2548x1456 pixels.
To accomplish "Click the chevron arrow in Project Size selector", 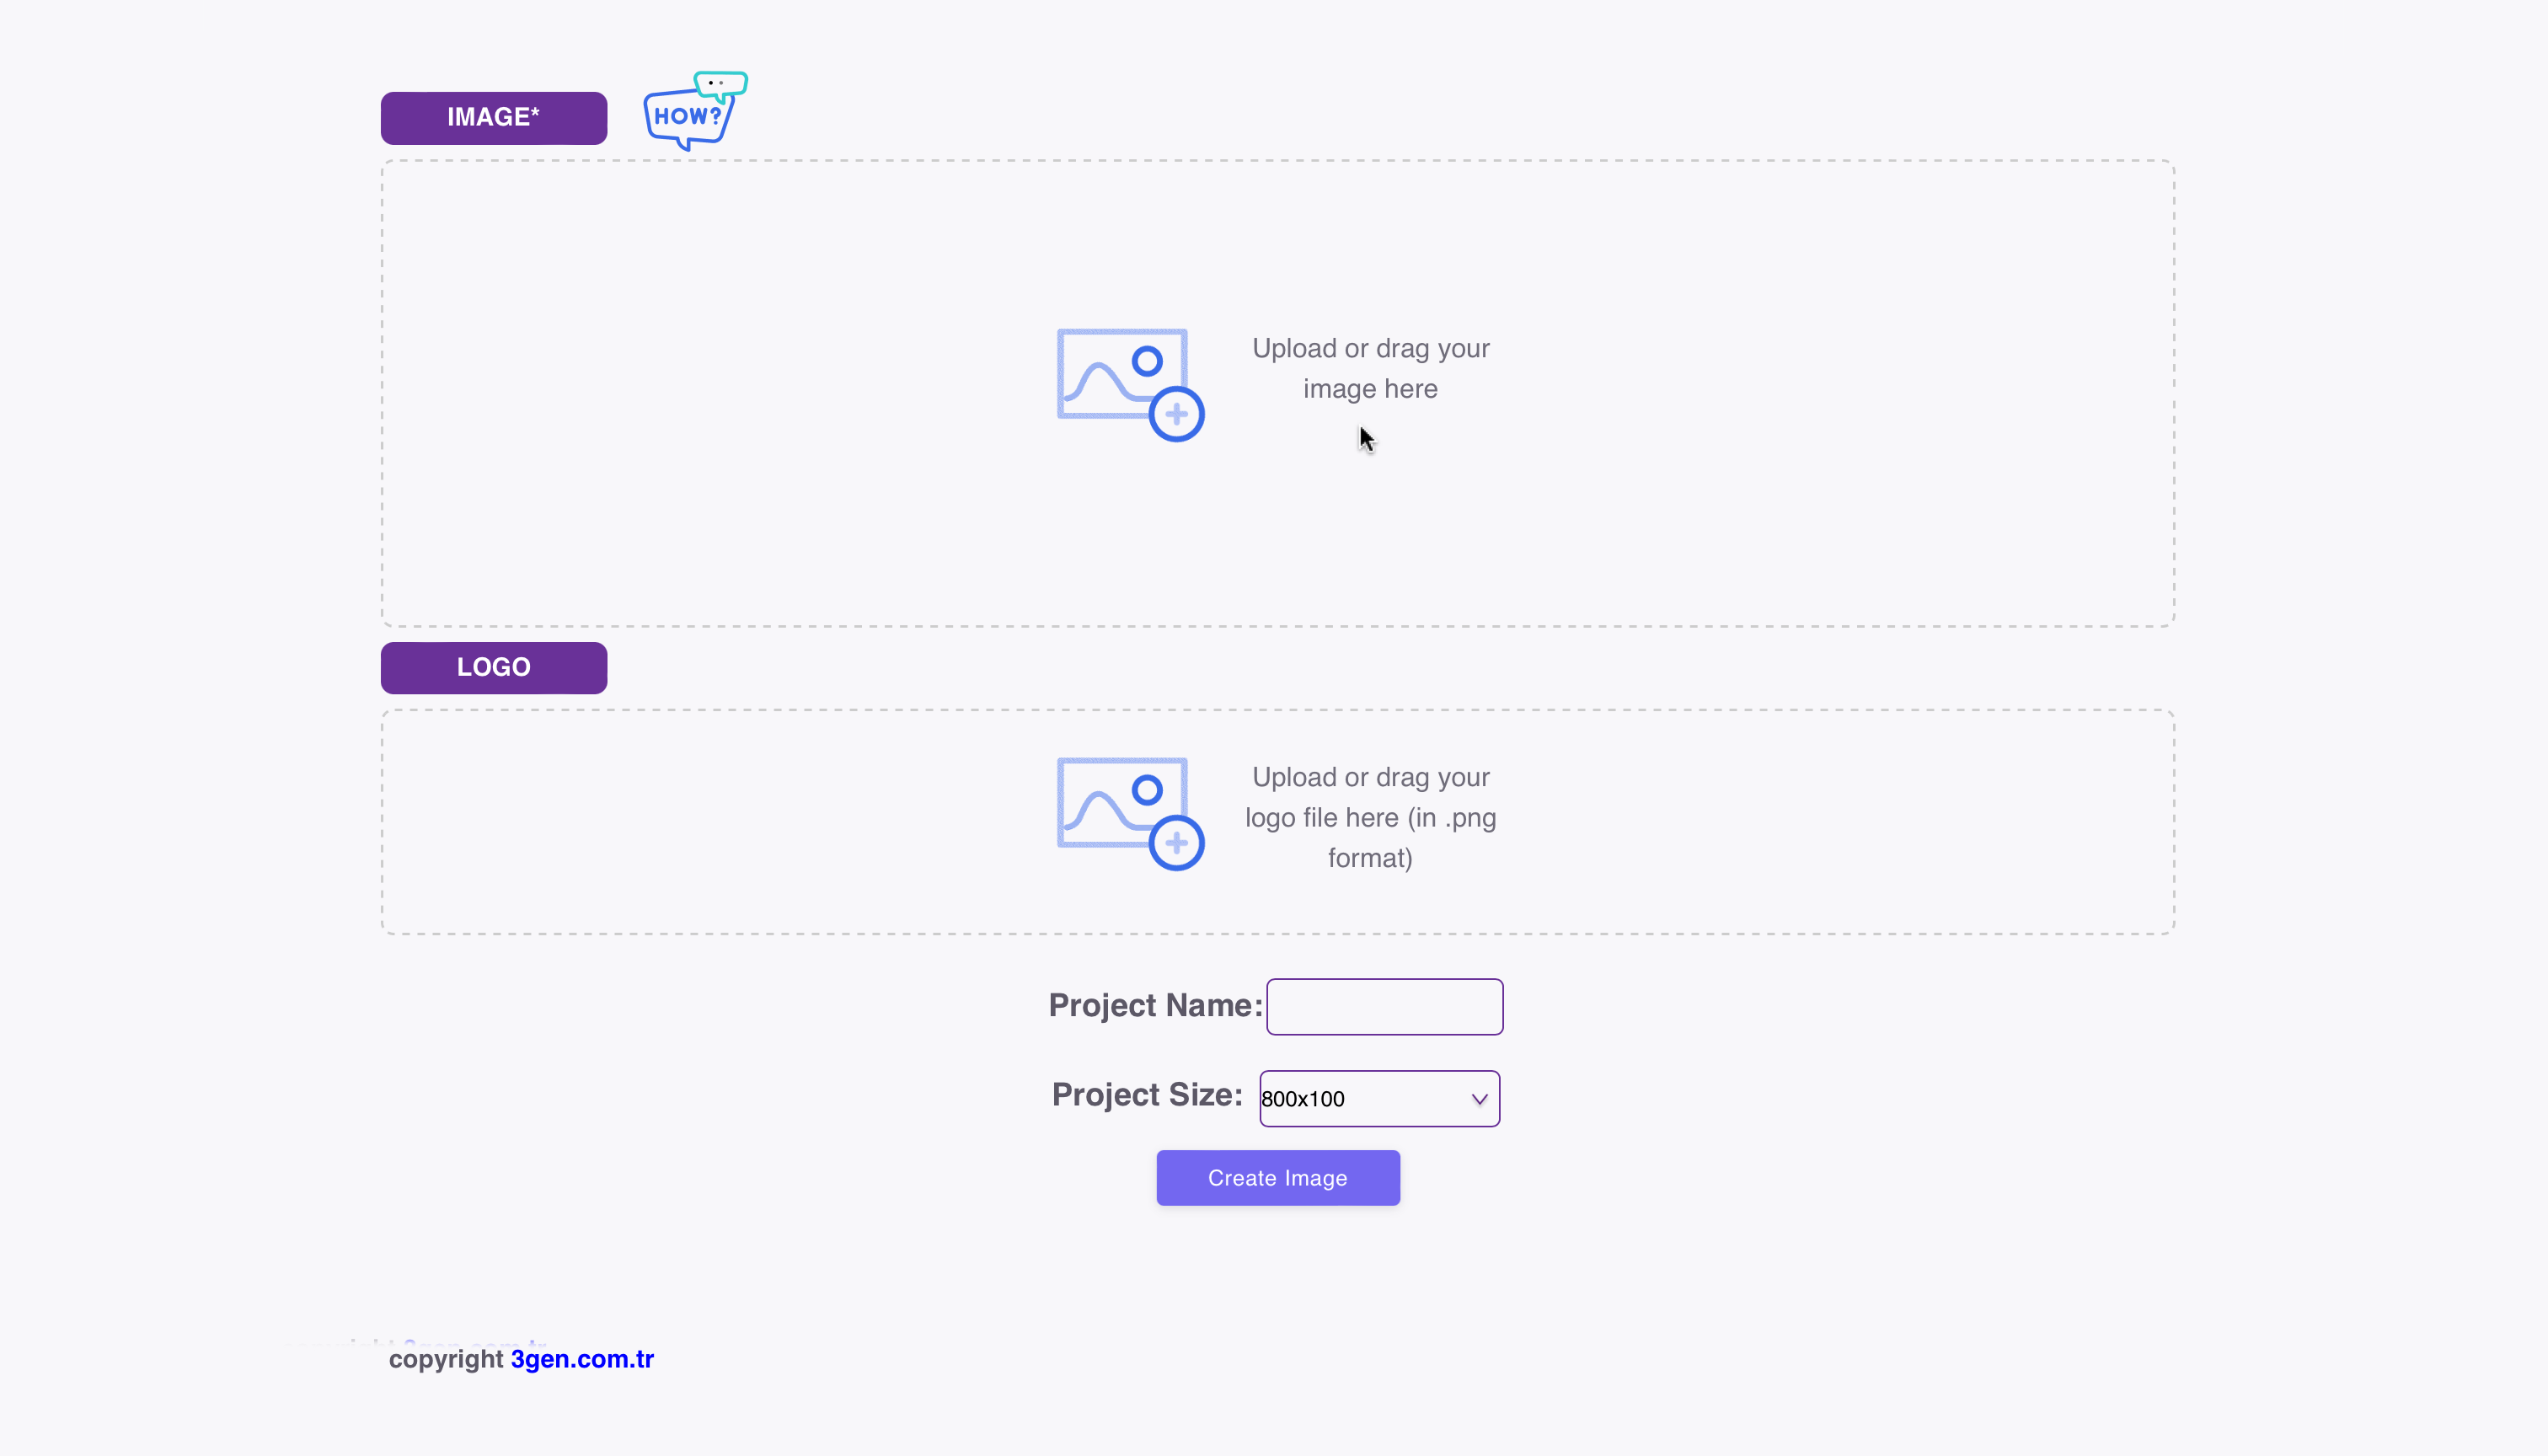I will click(x=1479, y=1099).
